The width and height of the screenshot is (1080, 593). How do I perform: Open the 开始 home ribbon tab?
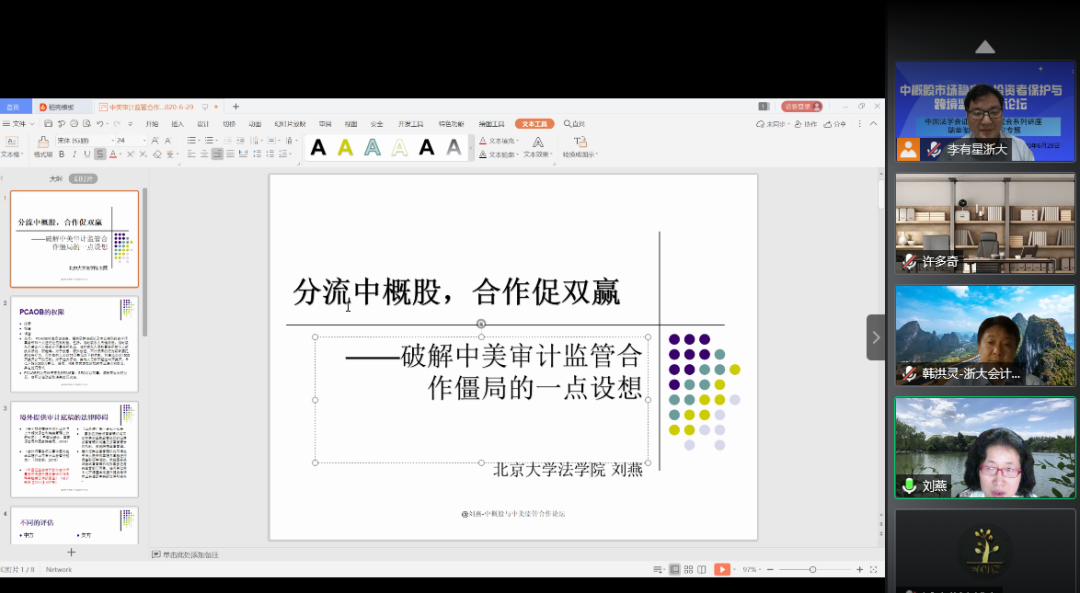coord(152,124)
